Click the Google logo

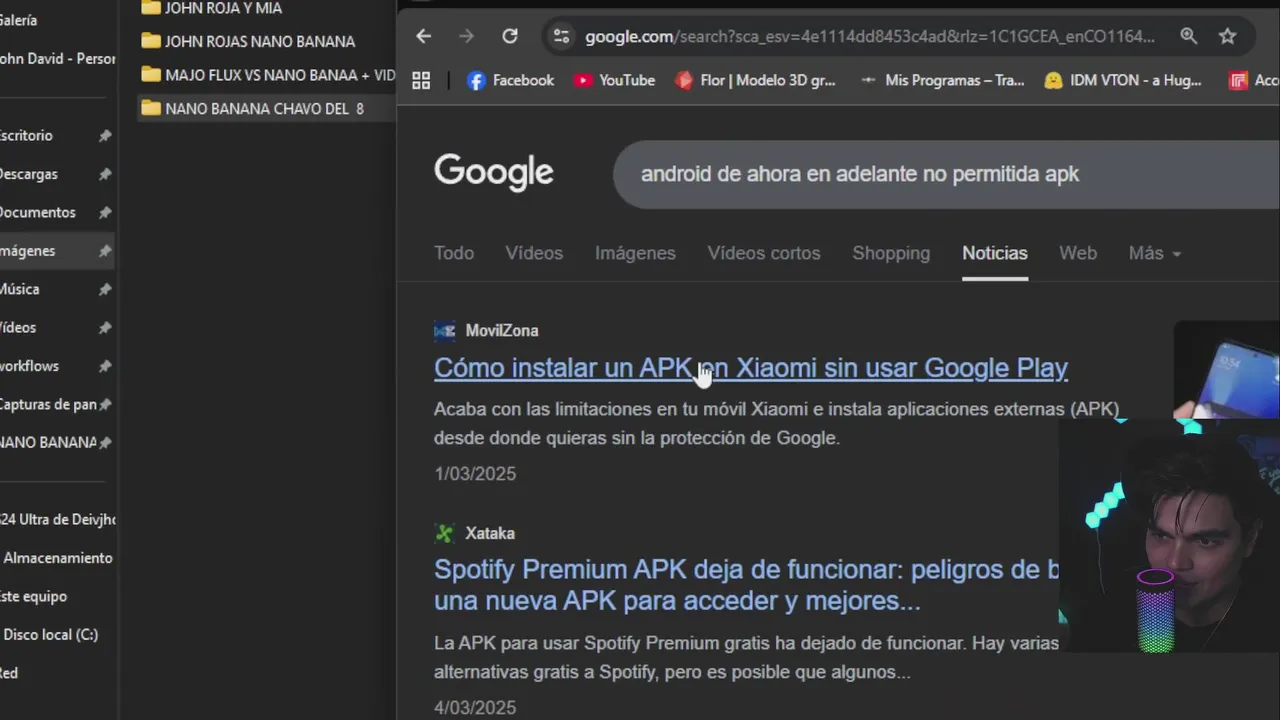493,173
